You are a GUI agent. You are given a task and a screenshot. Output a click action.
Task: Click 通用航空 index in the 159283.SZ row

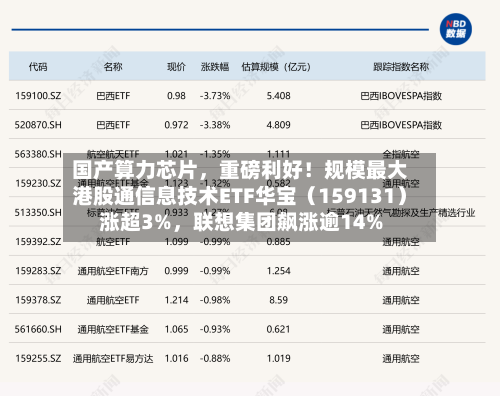pos(401,271)
